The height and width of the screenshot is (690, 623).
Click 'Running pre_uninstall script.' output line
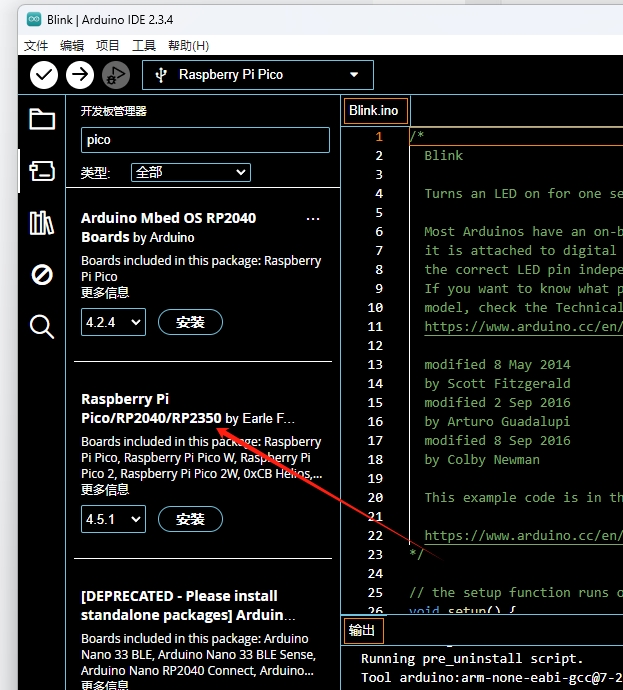click(472, 659)
